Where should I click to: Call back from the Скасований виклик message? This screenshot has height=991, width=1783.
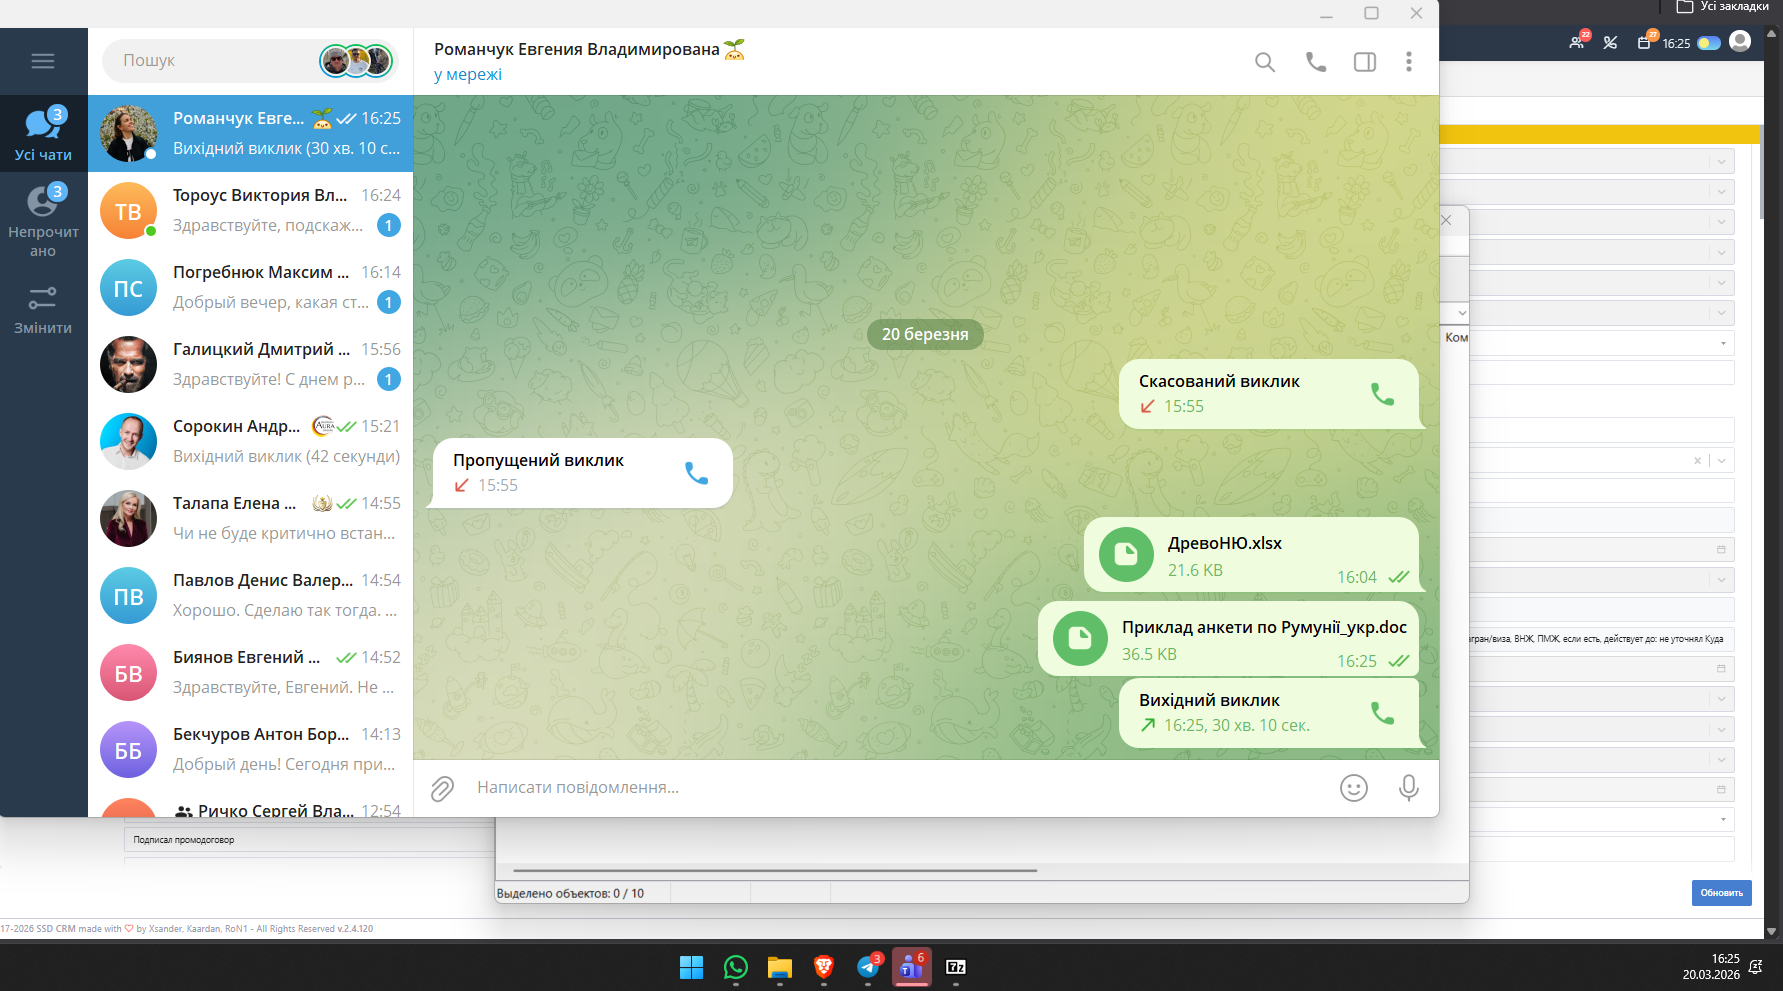(1382, 394)
